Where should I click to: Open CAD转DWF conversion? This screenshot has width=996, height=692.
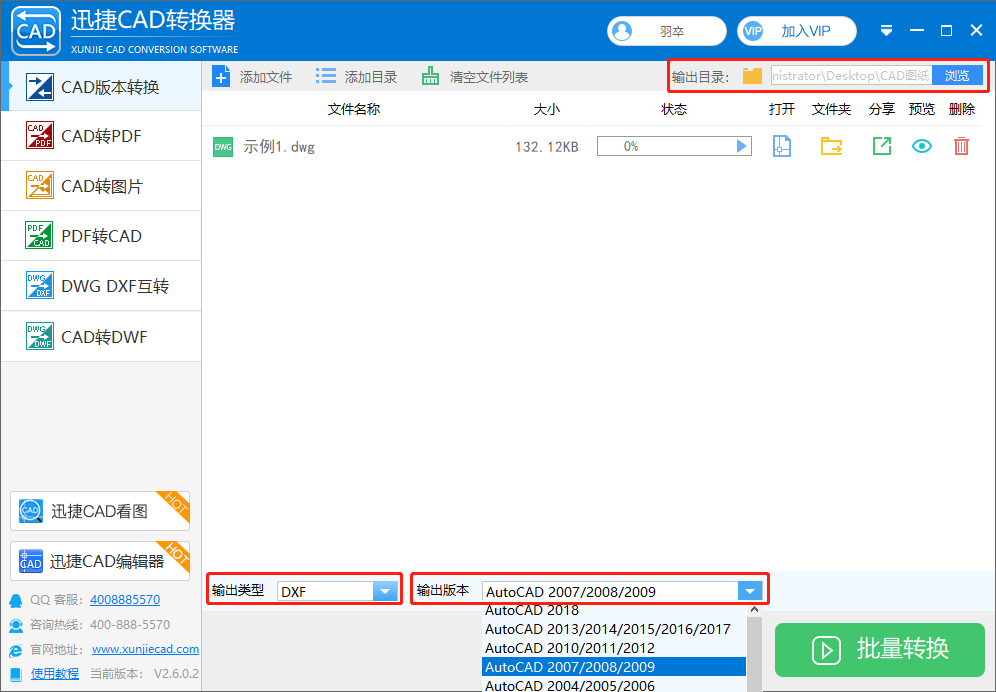point(102,336)
